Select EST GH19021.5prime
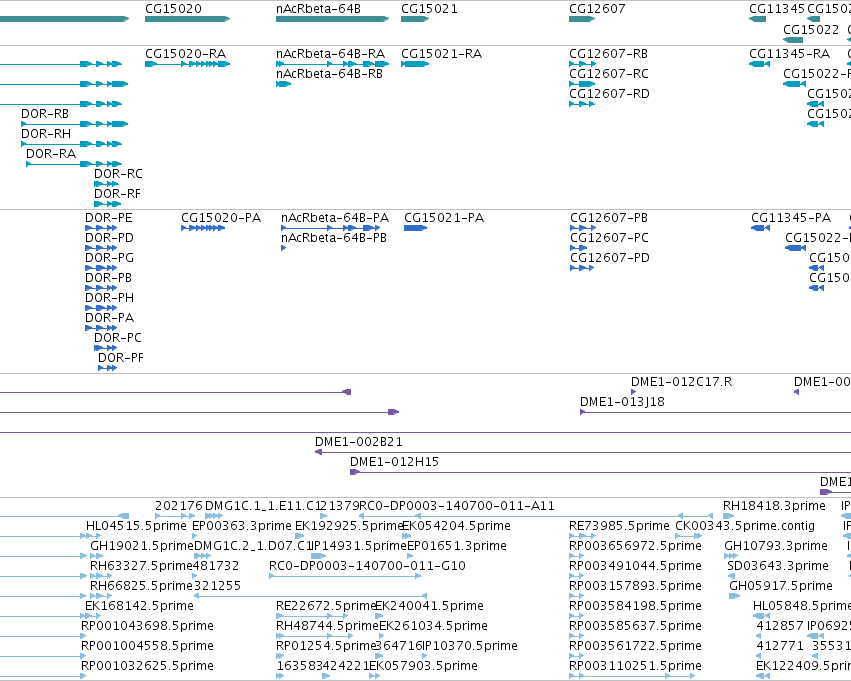 tap(142, 546)
